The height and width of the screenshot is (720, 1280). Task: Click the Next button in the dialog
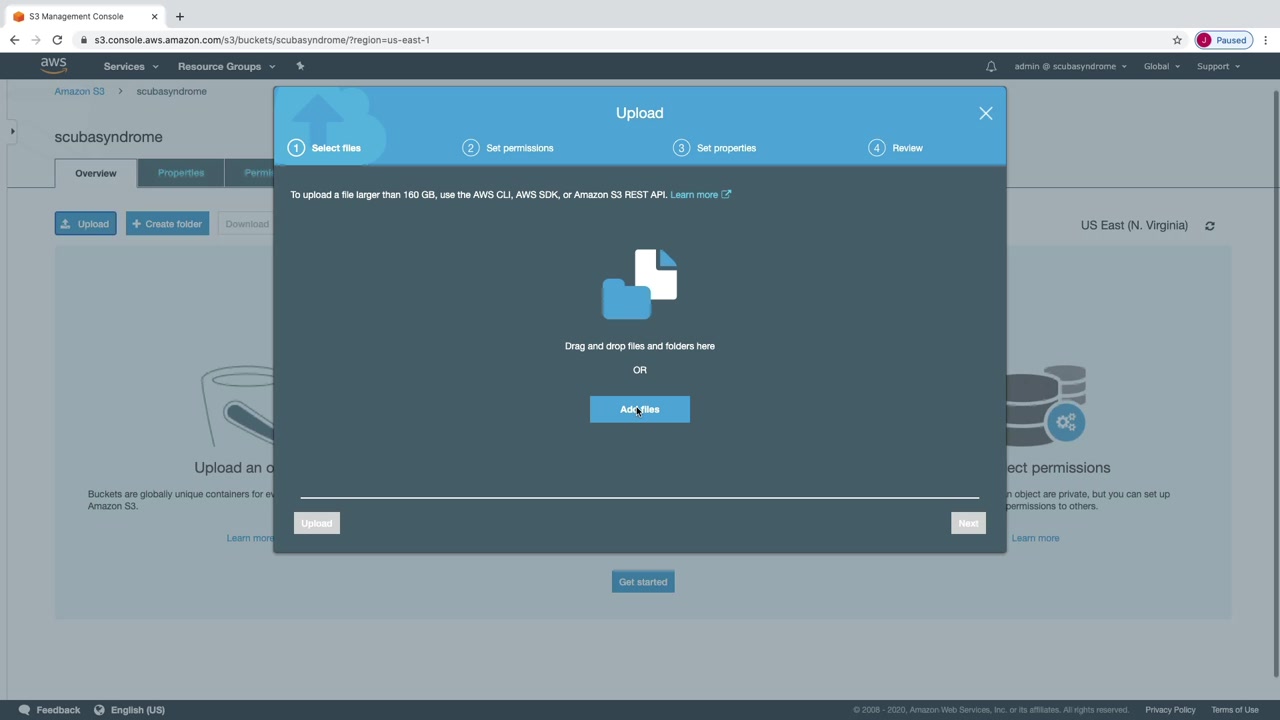[x=968, y=523]
